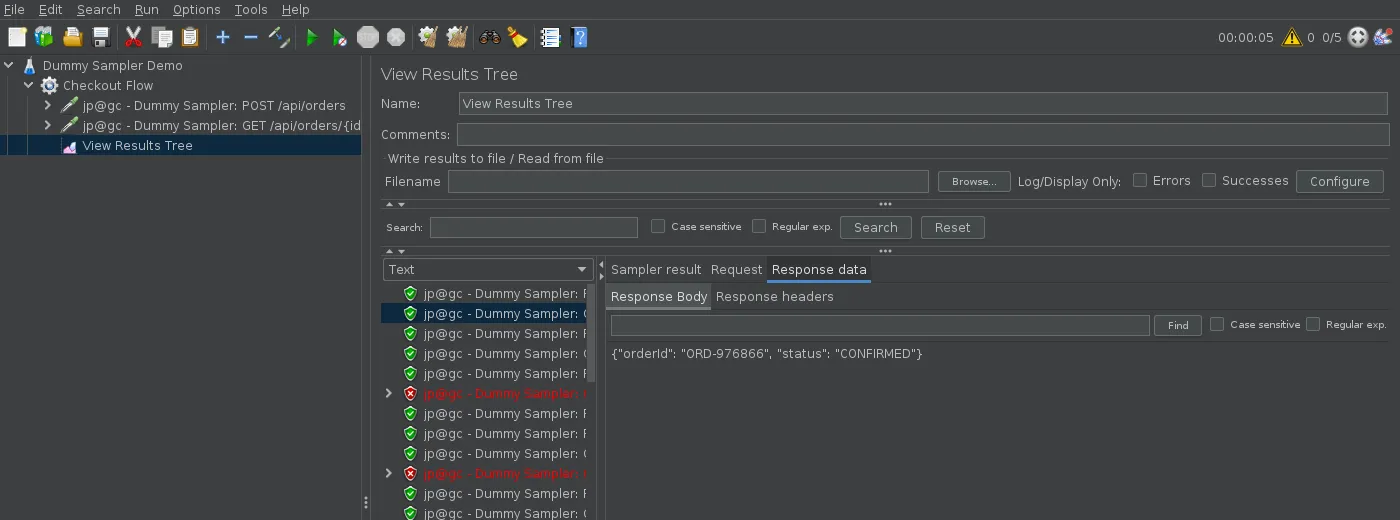This screenshot has height=520, width=1400.
Task: Click the Checkout Flow gear icon
Action: click(x=49, y=85)
